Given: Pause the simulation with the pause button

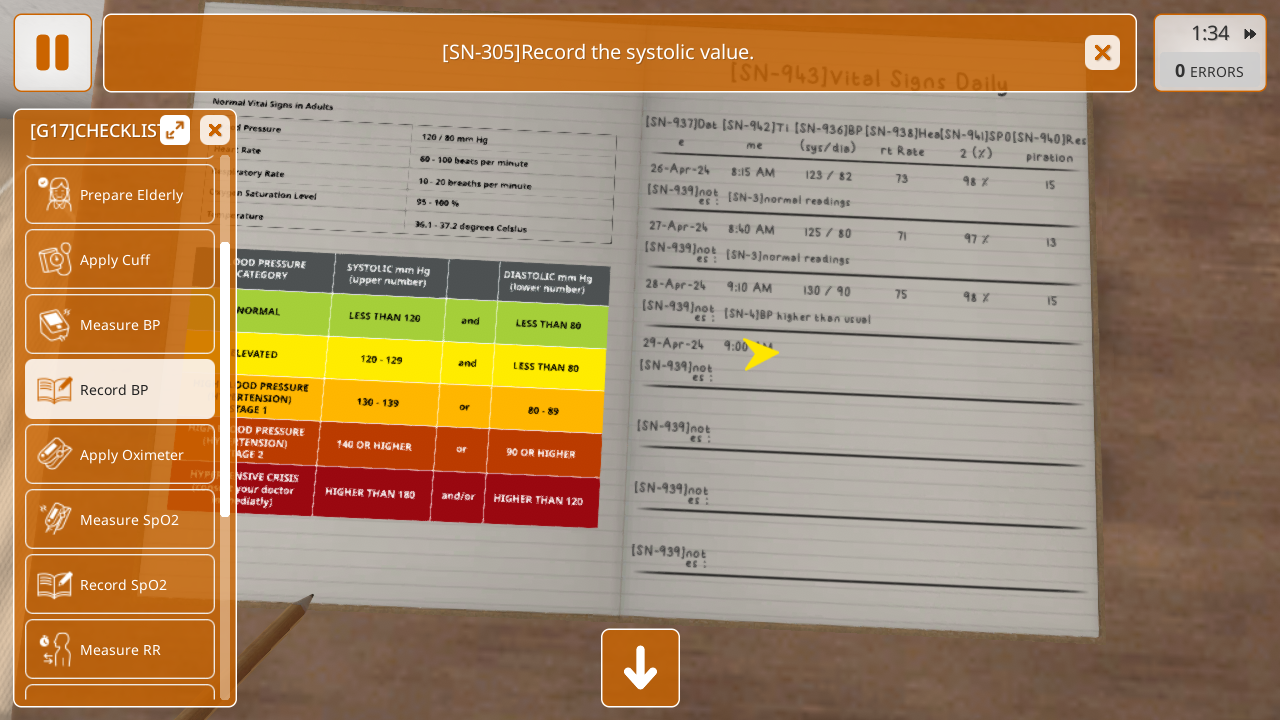Looking at the screenshot, I should coord(52,53).
